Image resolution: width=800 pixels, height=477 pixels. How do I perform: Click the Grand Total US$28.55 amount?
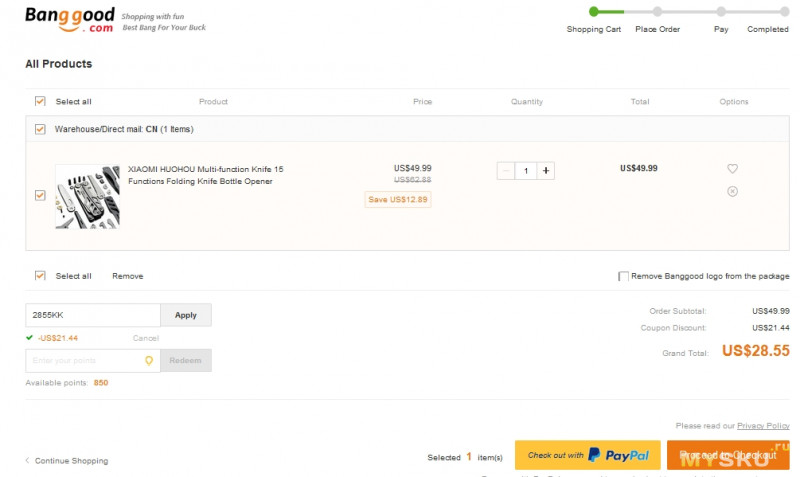point(756,350)
